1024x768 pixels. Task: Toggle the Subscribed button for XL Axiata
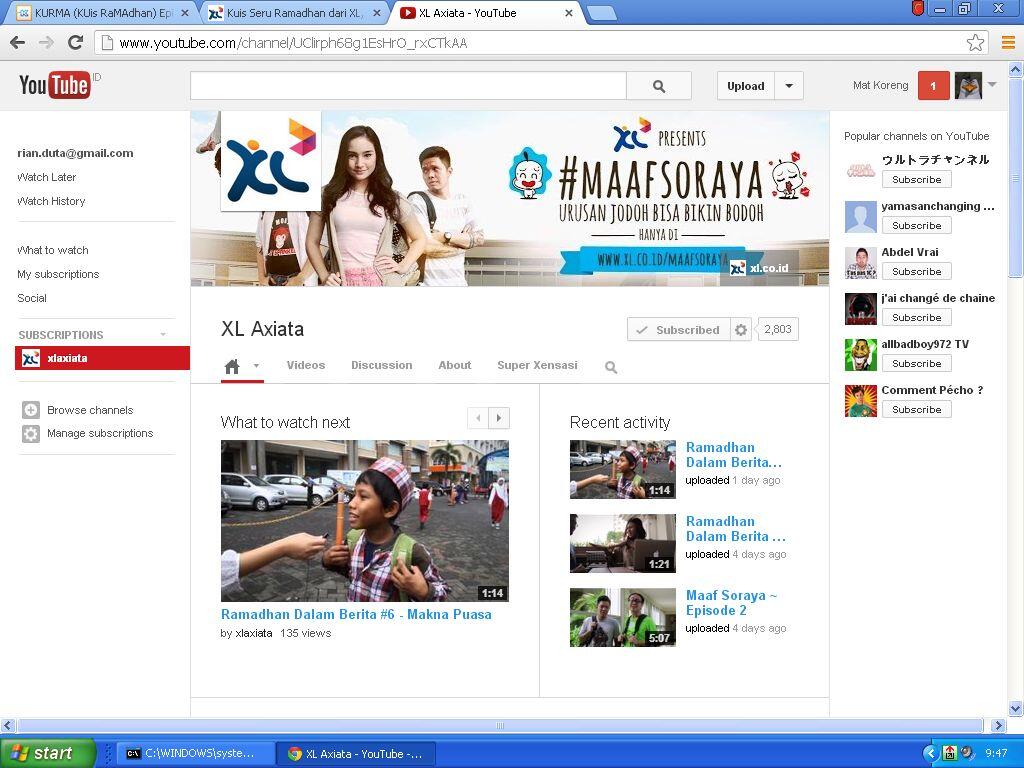(x=677, y=330)
